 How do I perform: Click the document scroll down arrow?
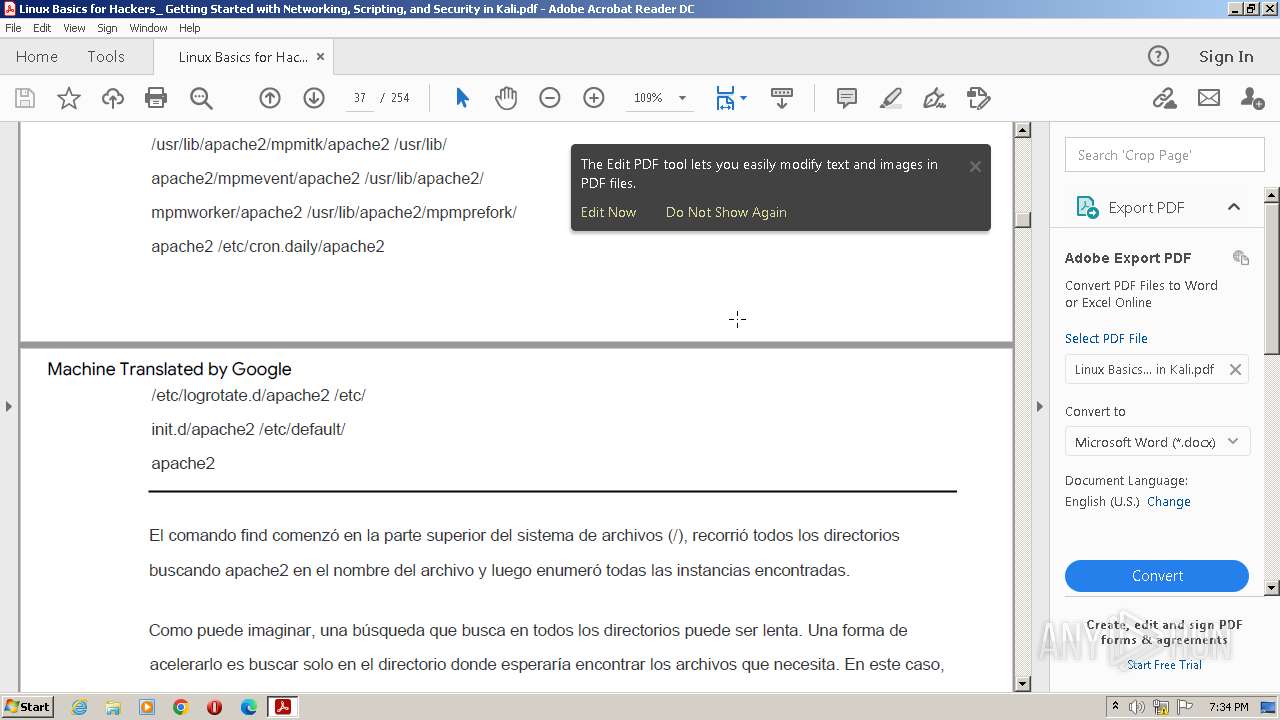tap(1022, 684)
